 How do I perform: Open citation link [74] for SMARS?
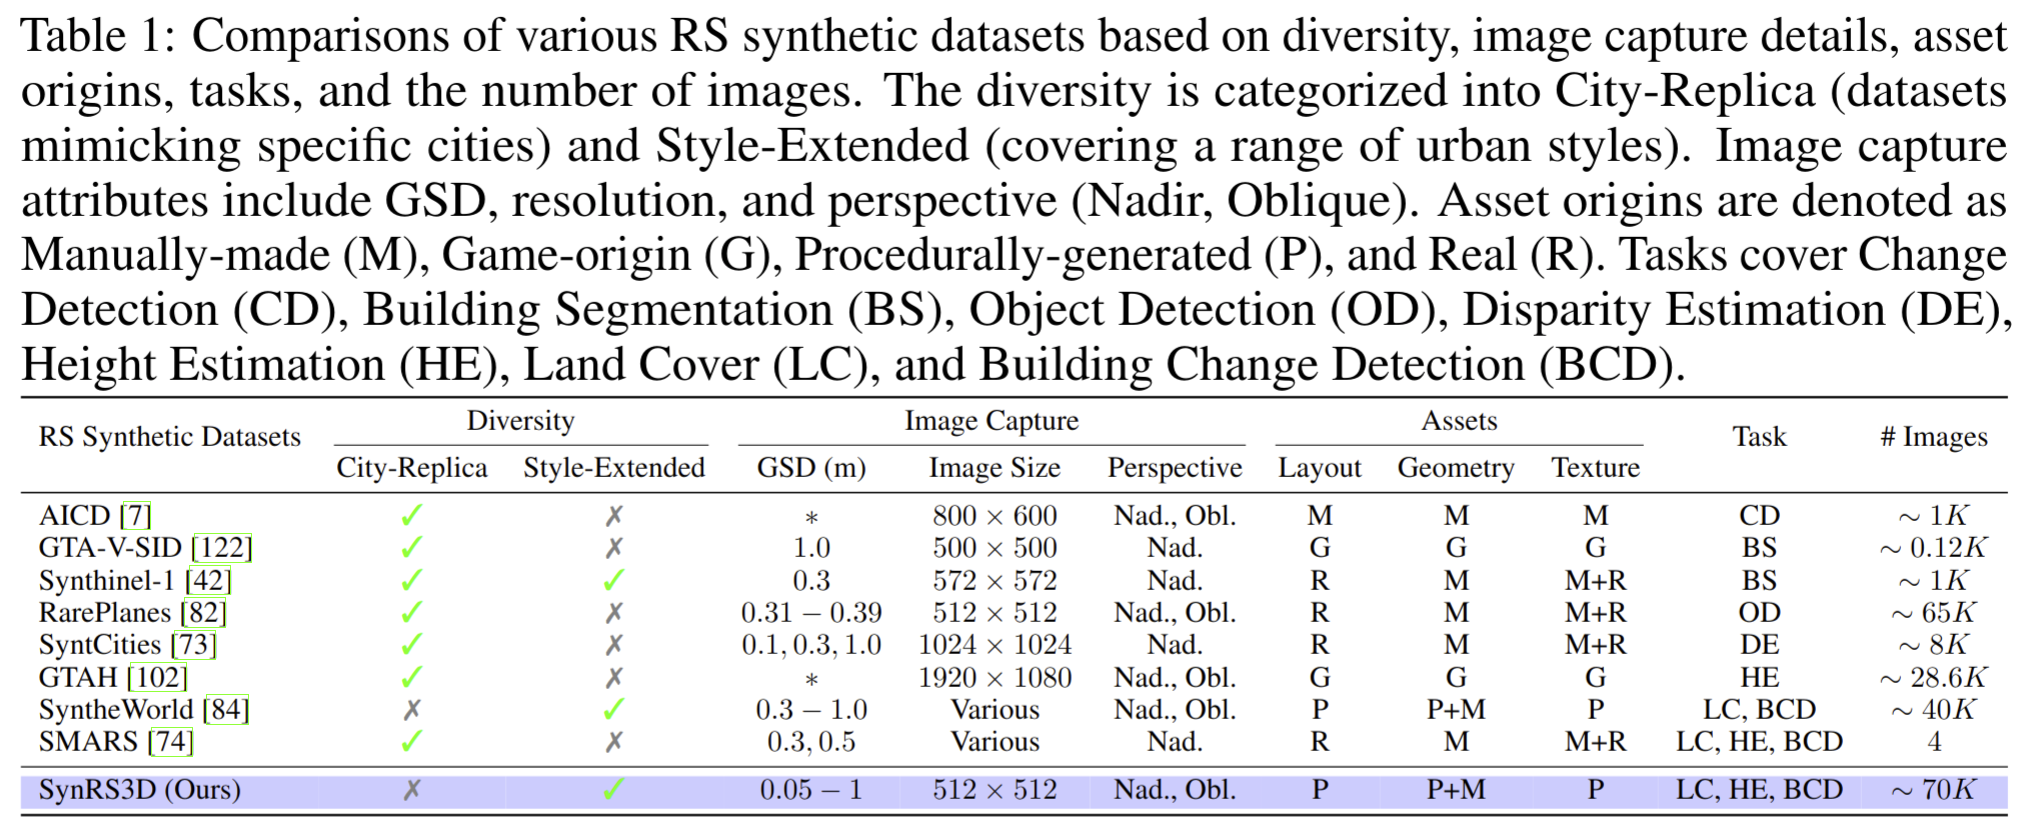(170, 741)
